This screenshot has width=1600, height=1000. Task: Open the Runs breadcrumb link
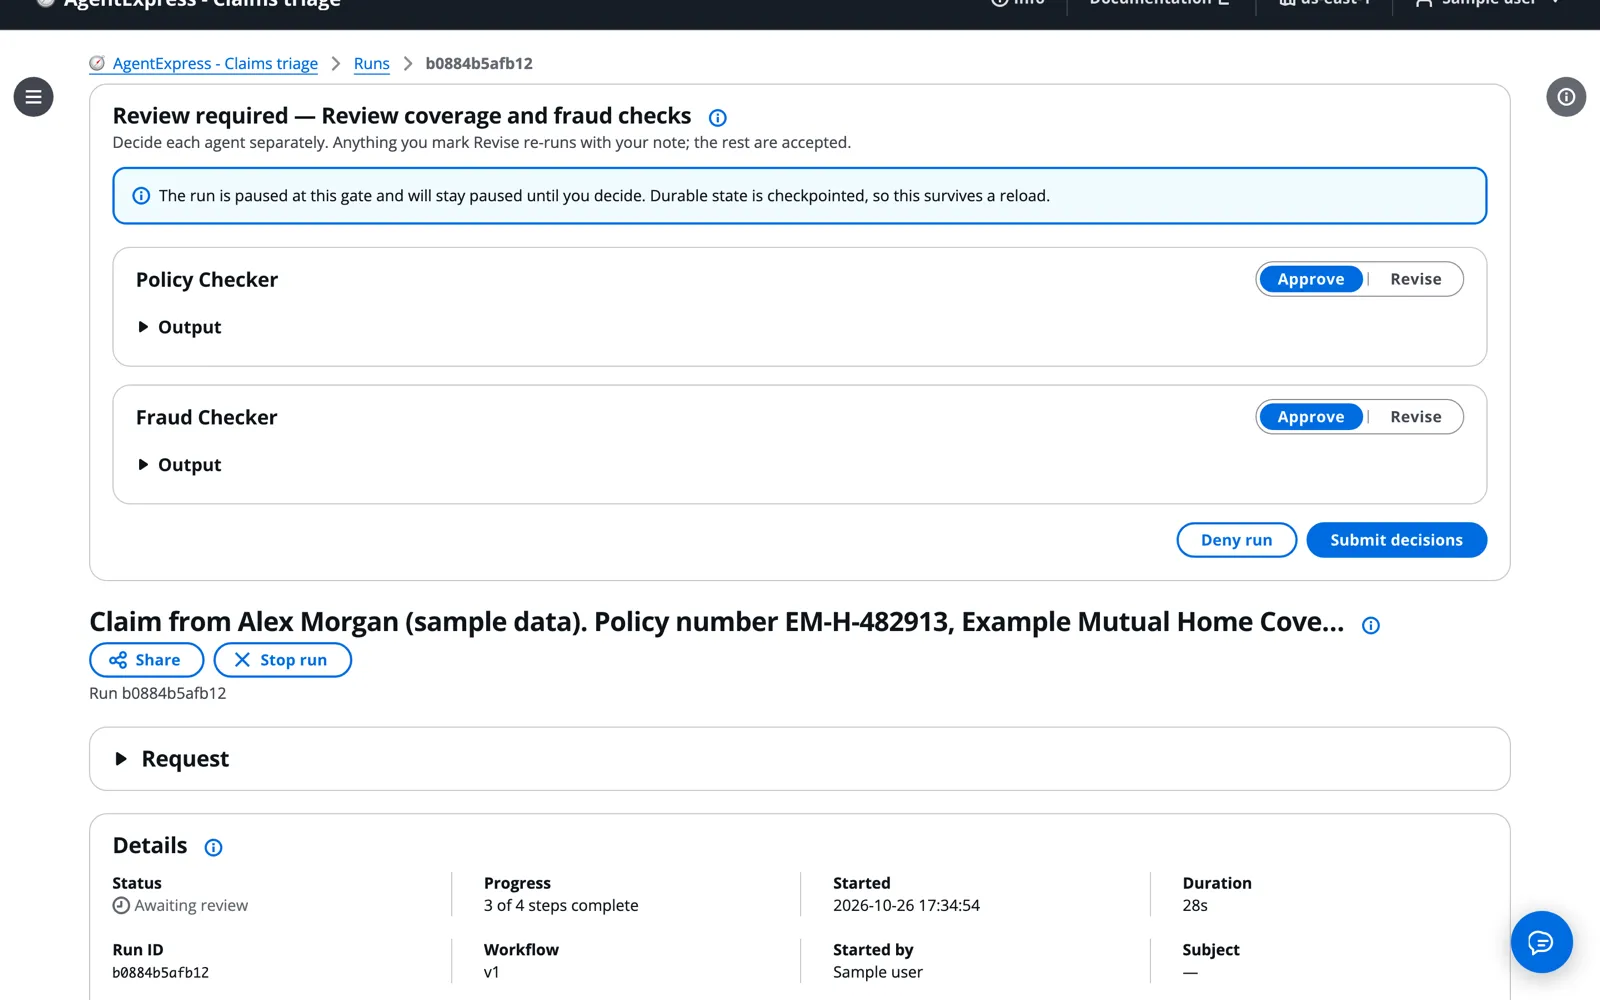tap(371, 64)
